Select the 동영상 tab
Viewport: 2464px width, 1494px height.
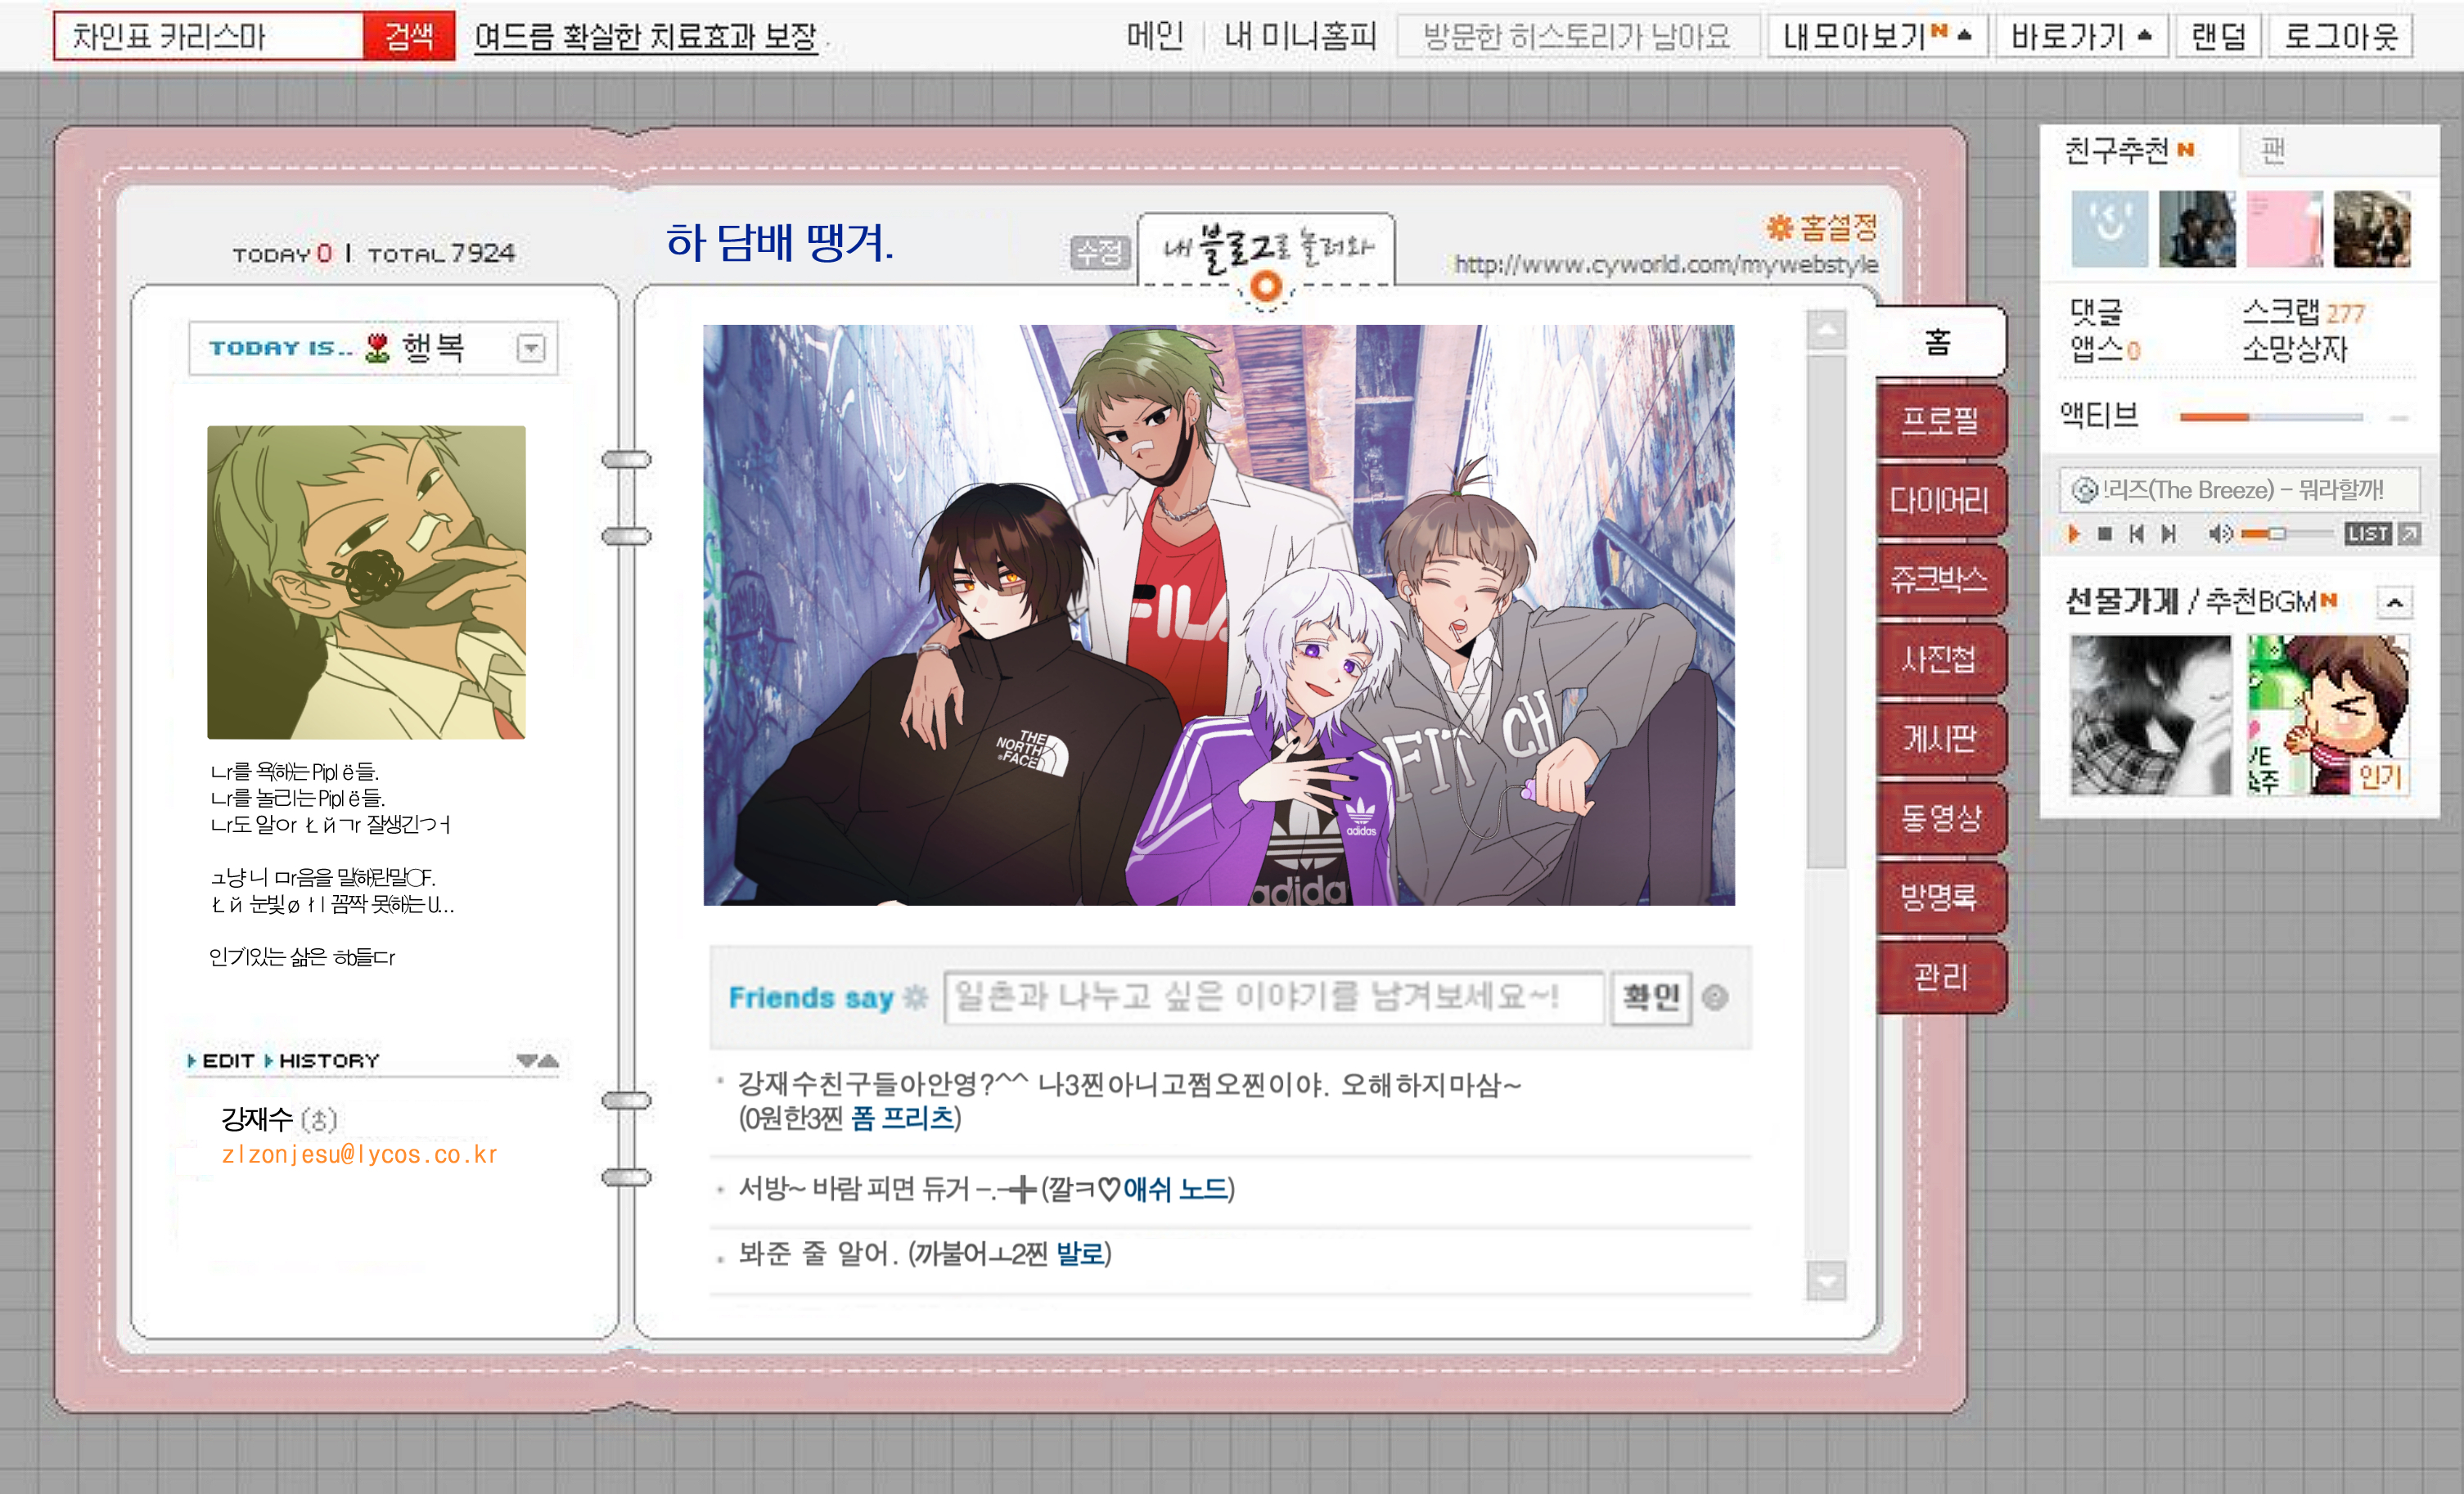tap(1941, 817)
